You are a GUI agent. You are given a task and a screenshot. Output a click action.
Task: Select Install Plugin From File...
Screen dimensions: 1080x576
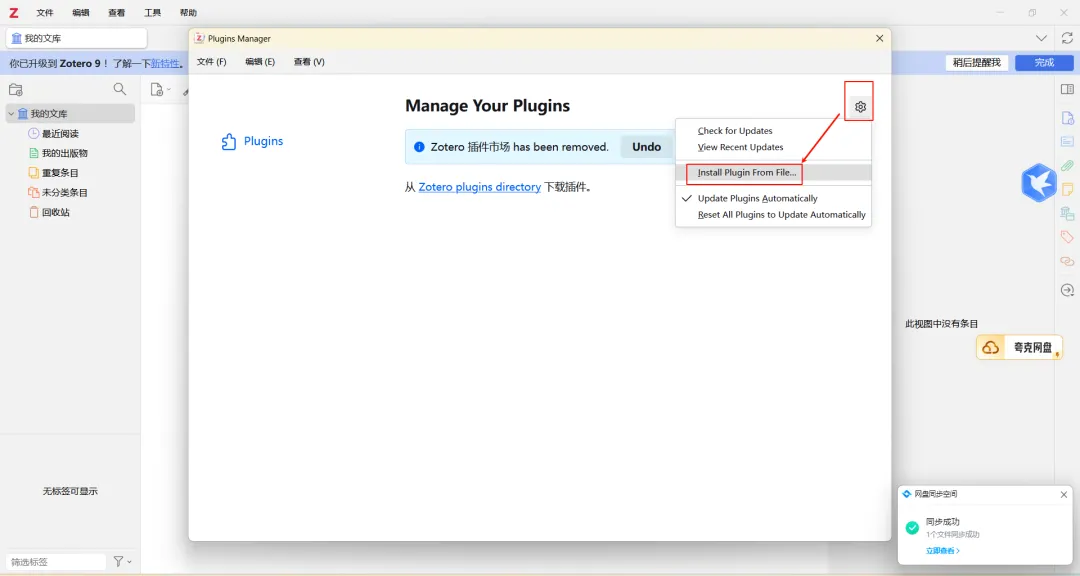[x=773, y=173]
